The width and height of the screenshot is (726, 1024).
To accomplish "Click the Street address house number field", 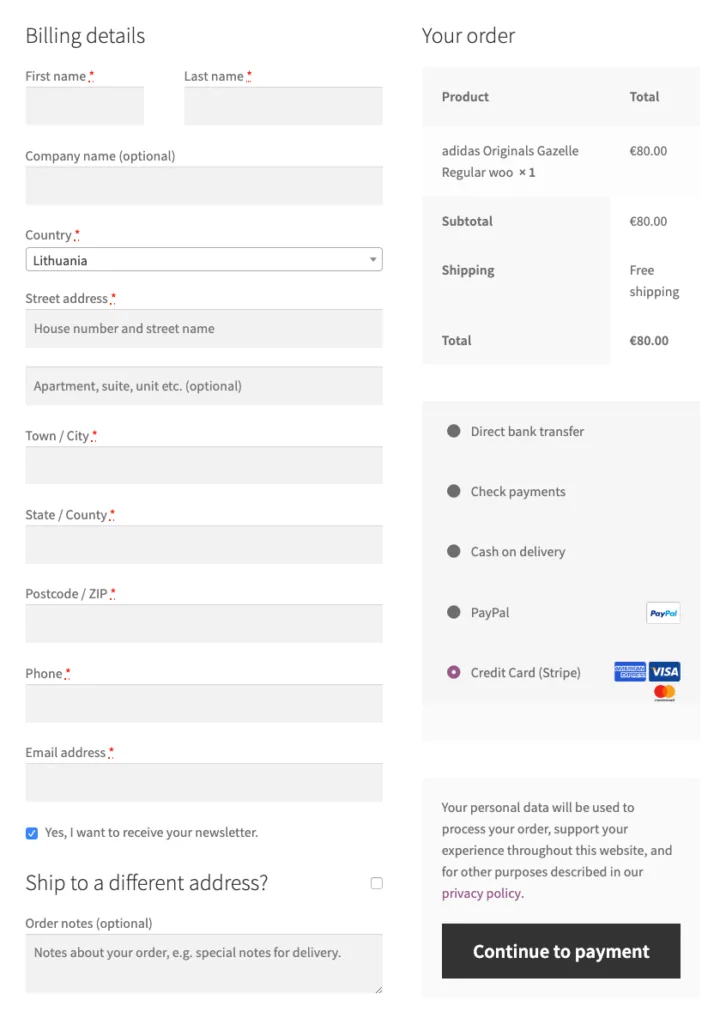I will tap(204, 328).
